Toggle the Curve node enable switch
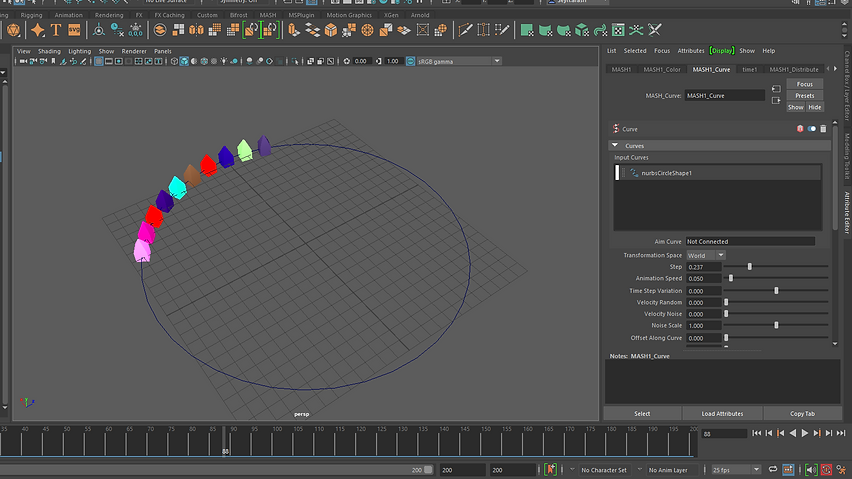The image size is (852, 479). [x=812, y=129]
